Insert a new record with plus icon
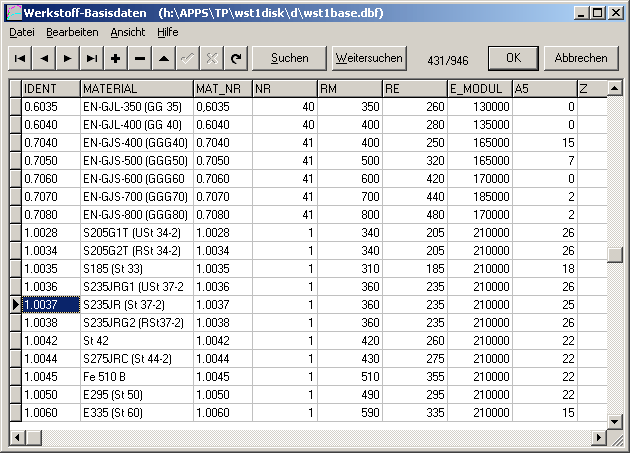630x453 pixels. [x=116, y=59]
